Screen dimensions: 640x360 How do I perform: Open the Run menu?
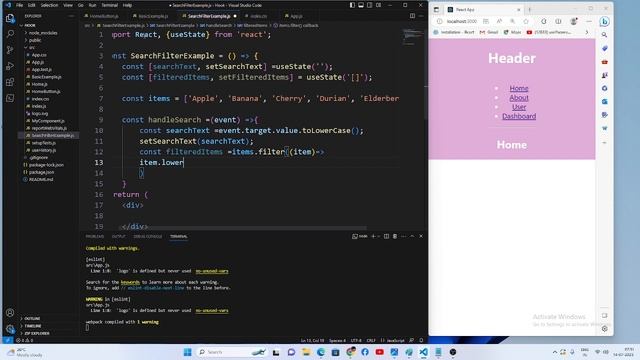point(92,5)
